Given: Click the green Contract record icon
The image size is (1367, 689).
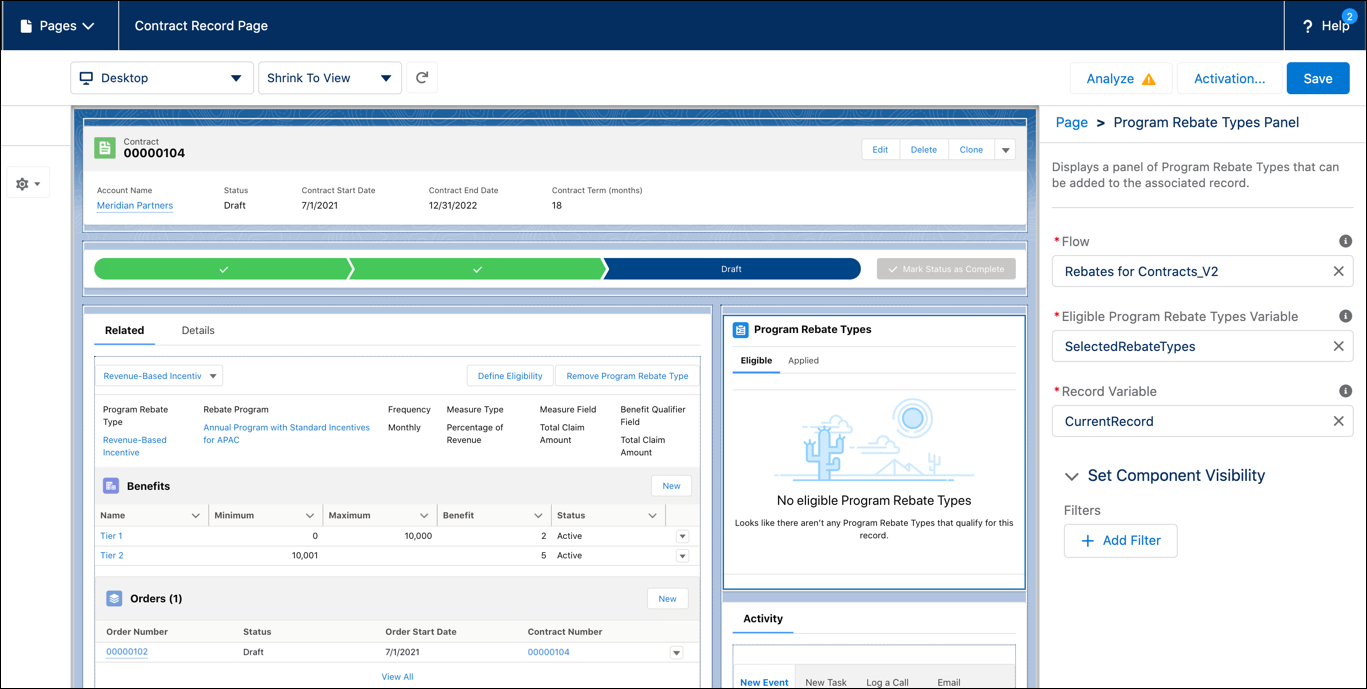Looking at the screenshot, I should click(x=105, y=147).
